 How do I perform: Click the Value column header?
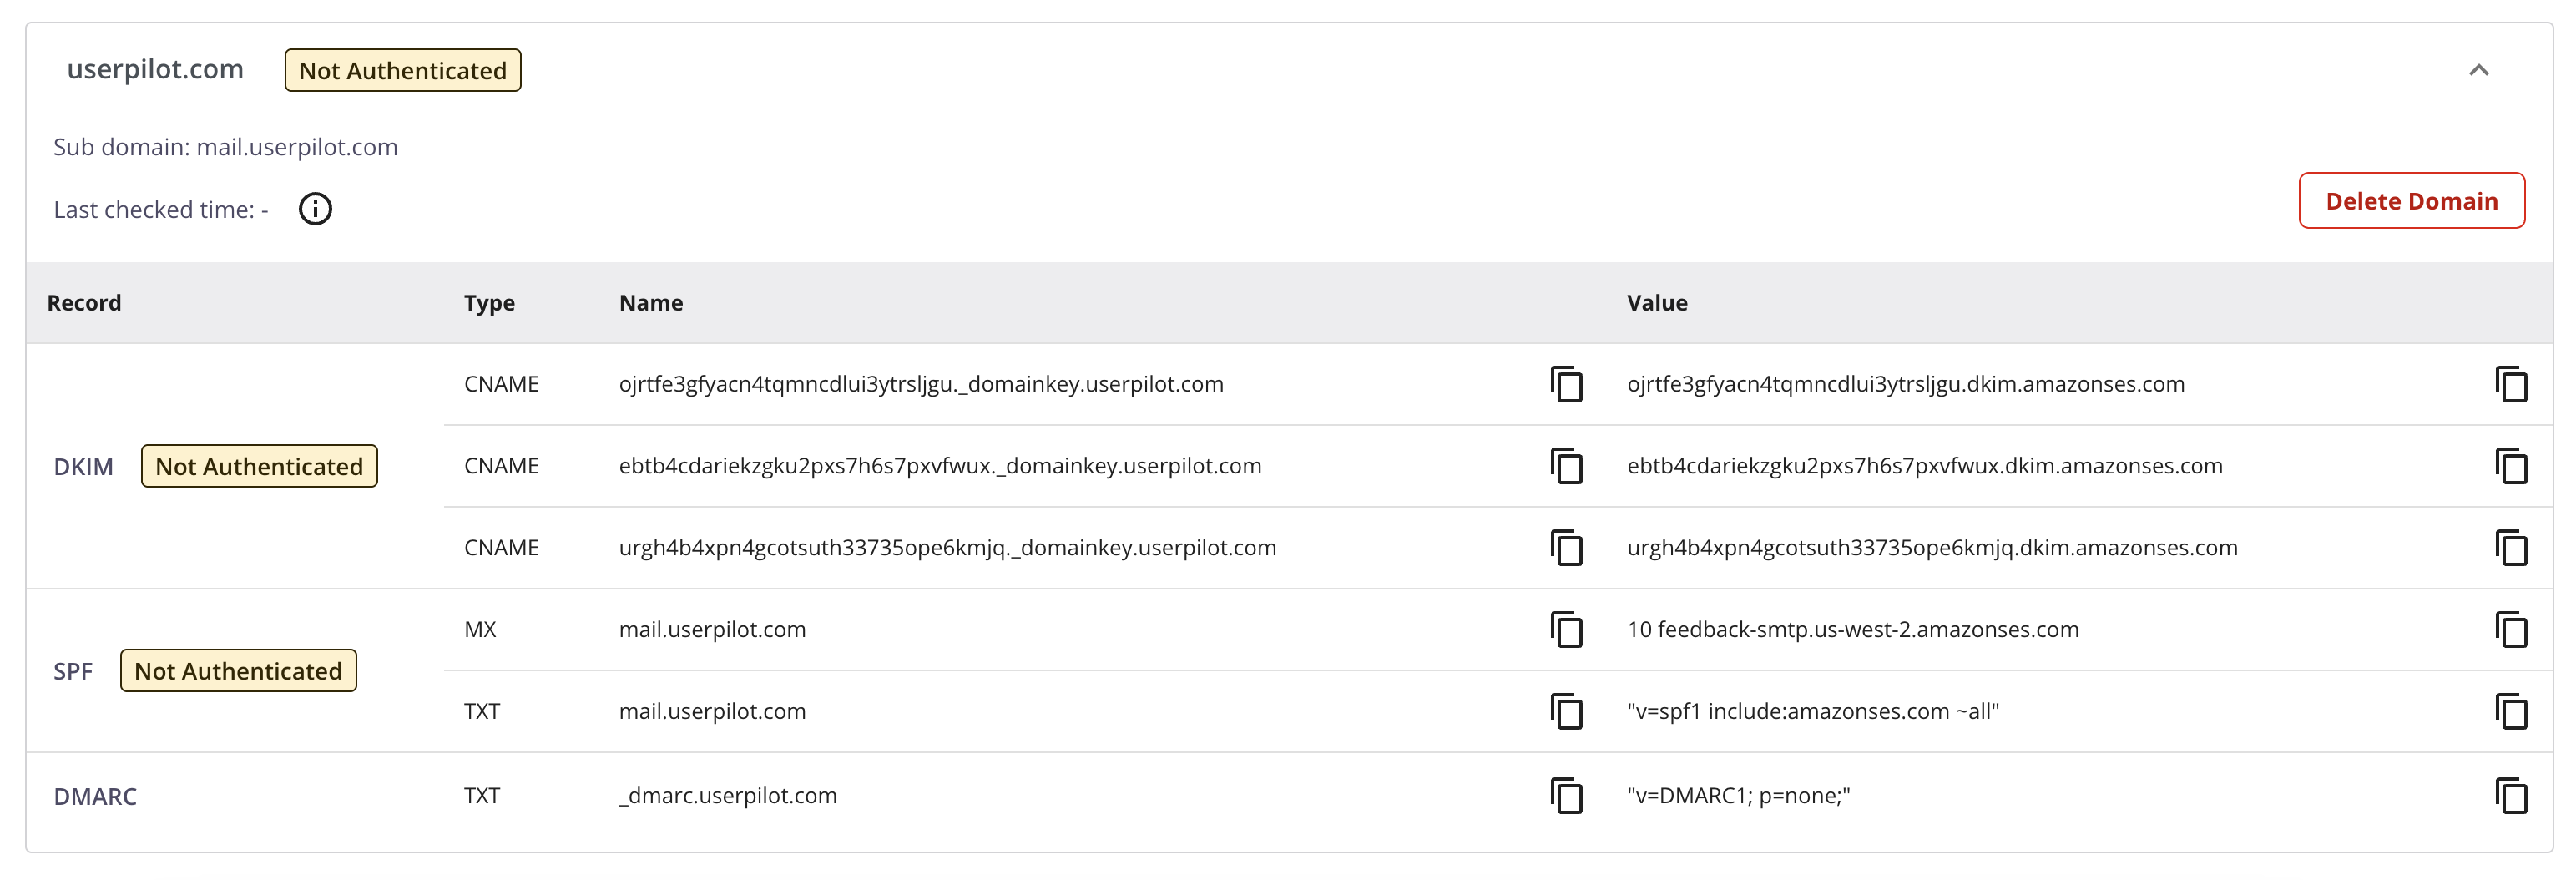1657,303
